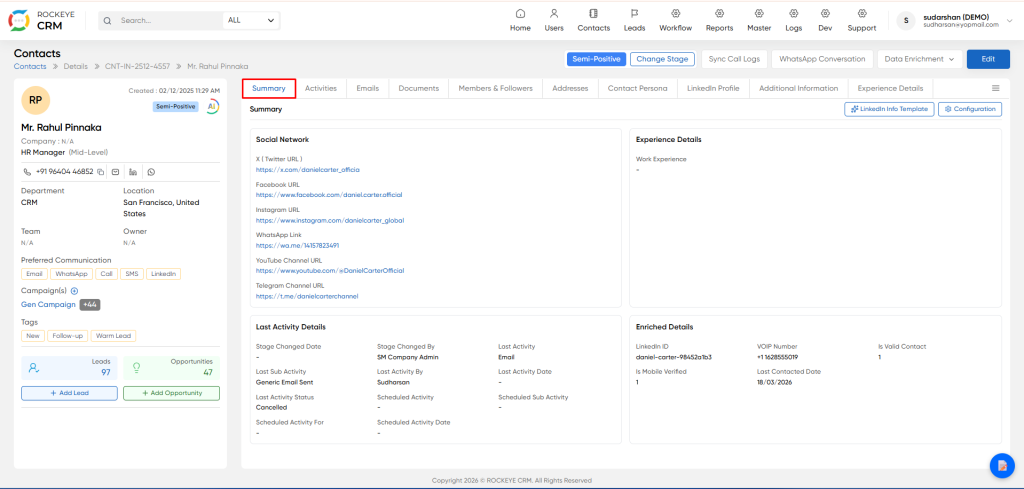The height and width of the screenshot is (489, 1024).
Task: Open the Home navigation icon
Action: [x=520, y=13]
